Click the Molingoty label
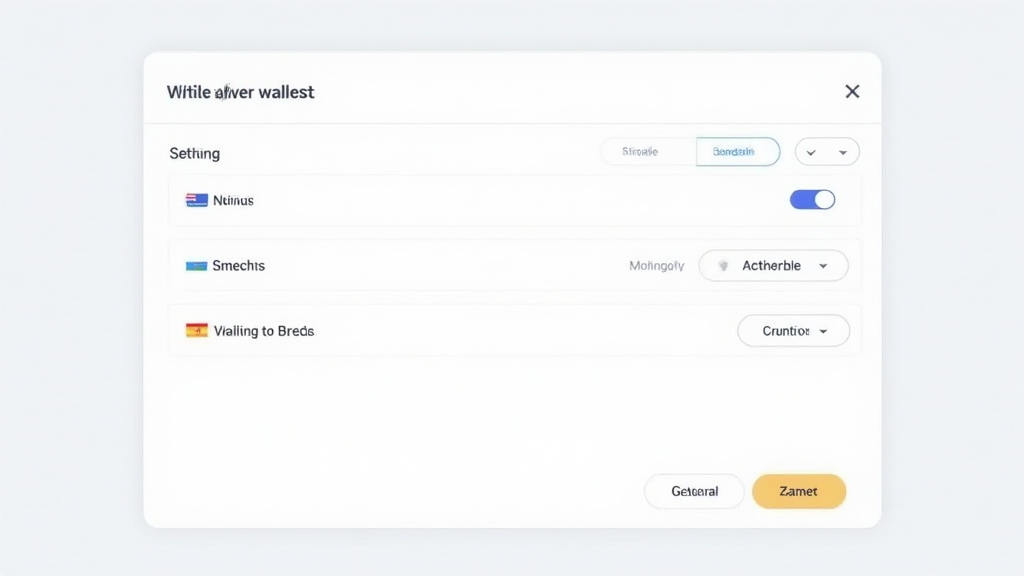This screenshot has height=576, width=1024. 657,266
